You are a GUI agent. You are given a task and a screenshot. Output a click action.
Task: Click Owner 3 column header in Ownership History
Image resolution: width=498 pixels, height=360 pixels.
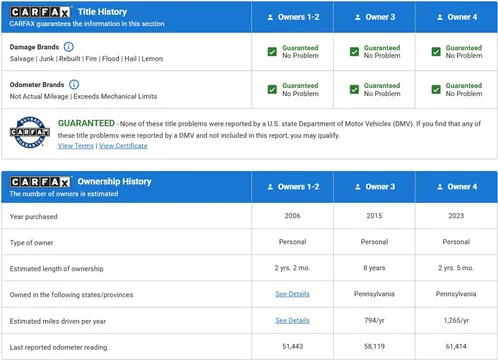[x=374, y=187]
